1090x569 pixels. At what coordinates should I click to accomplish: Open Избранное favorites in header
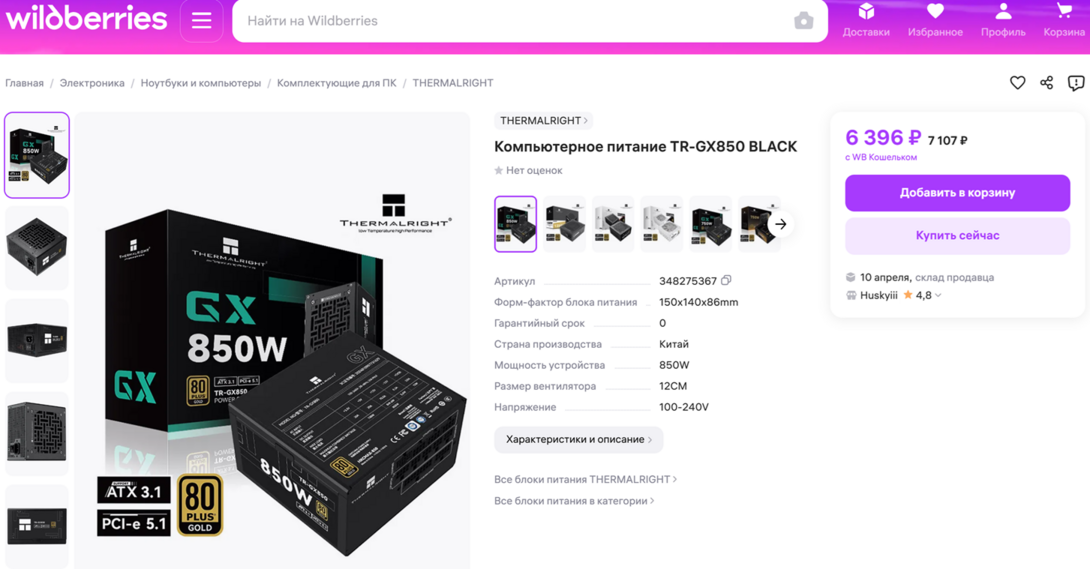935,20
